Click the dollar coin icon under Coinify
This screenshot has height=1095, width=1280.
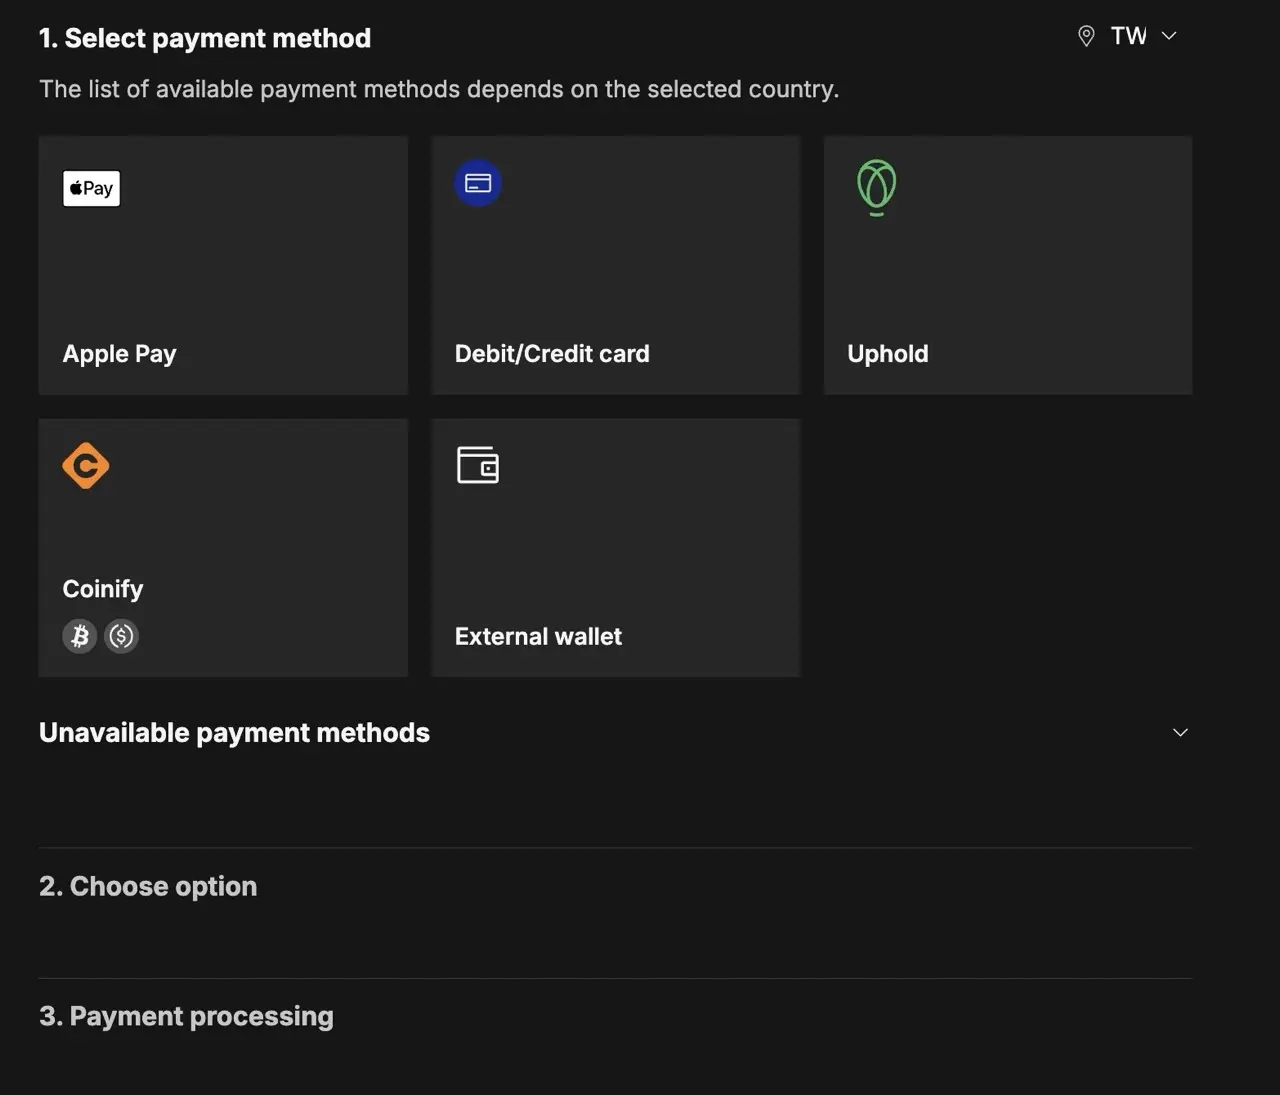click(121, 635)
